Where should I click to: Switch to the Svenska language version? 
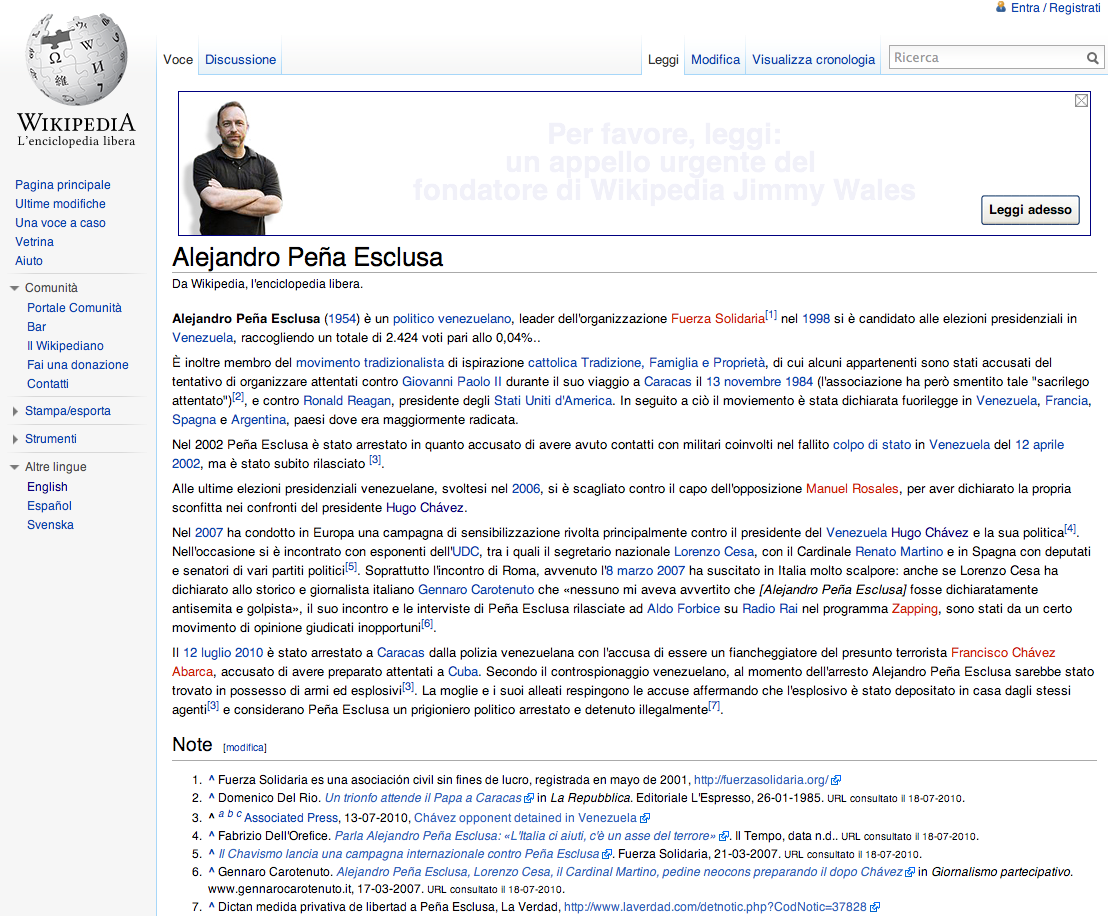(50, 526)
